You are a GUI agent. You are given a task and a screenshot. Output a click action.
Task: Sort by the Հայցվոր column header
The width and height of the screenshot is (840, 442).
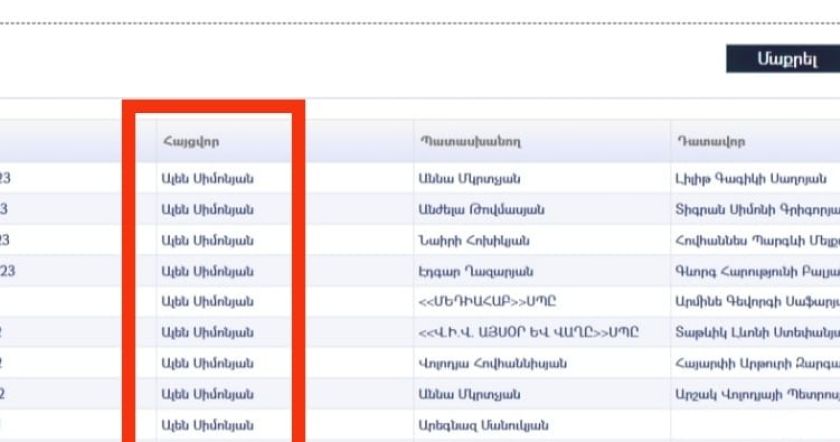pos(190,141)
